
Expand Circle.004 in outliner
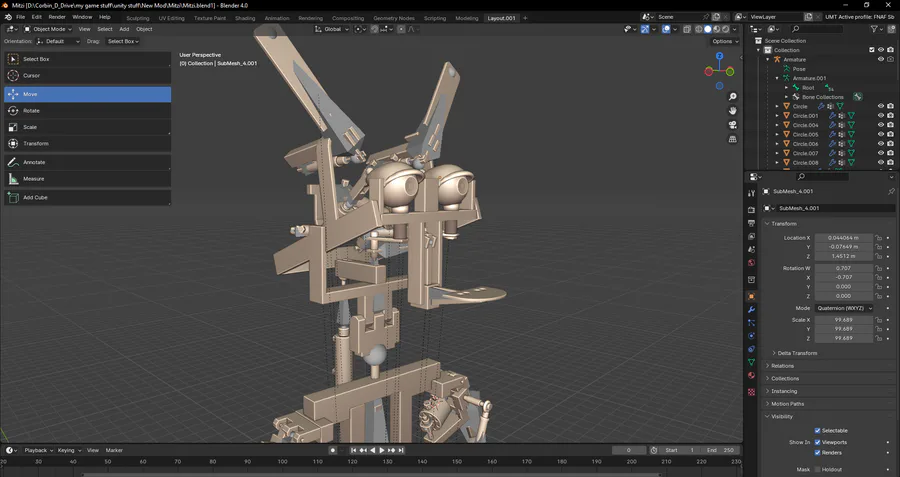point(778,125)
